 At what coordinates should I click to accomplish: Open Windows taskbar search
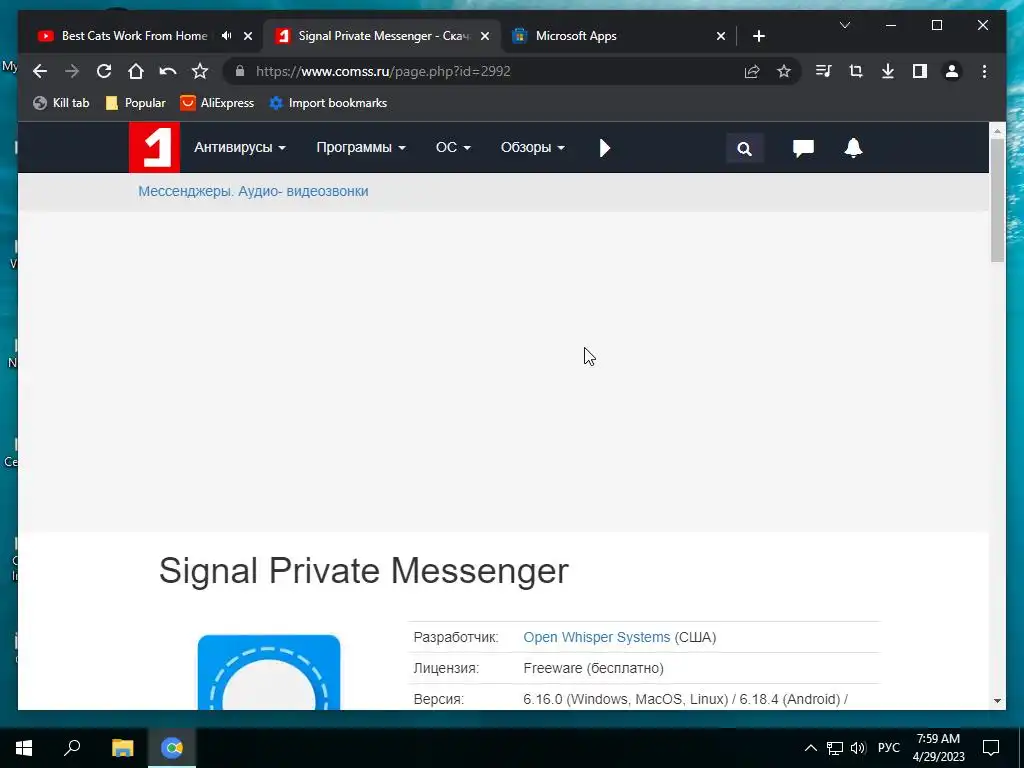[x=72, y=748]
